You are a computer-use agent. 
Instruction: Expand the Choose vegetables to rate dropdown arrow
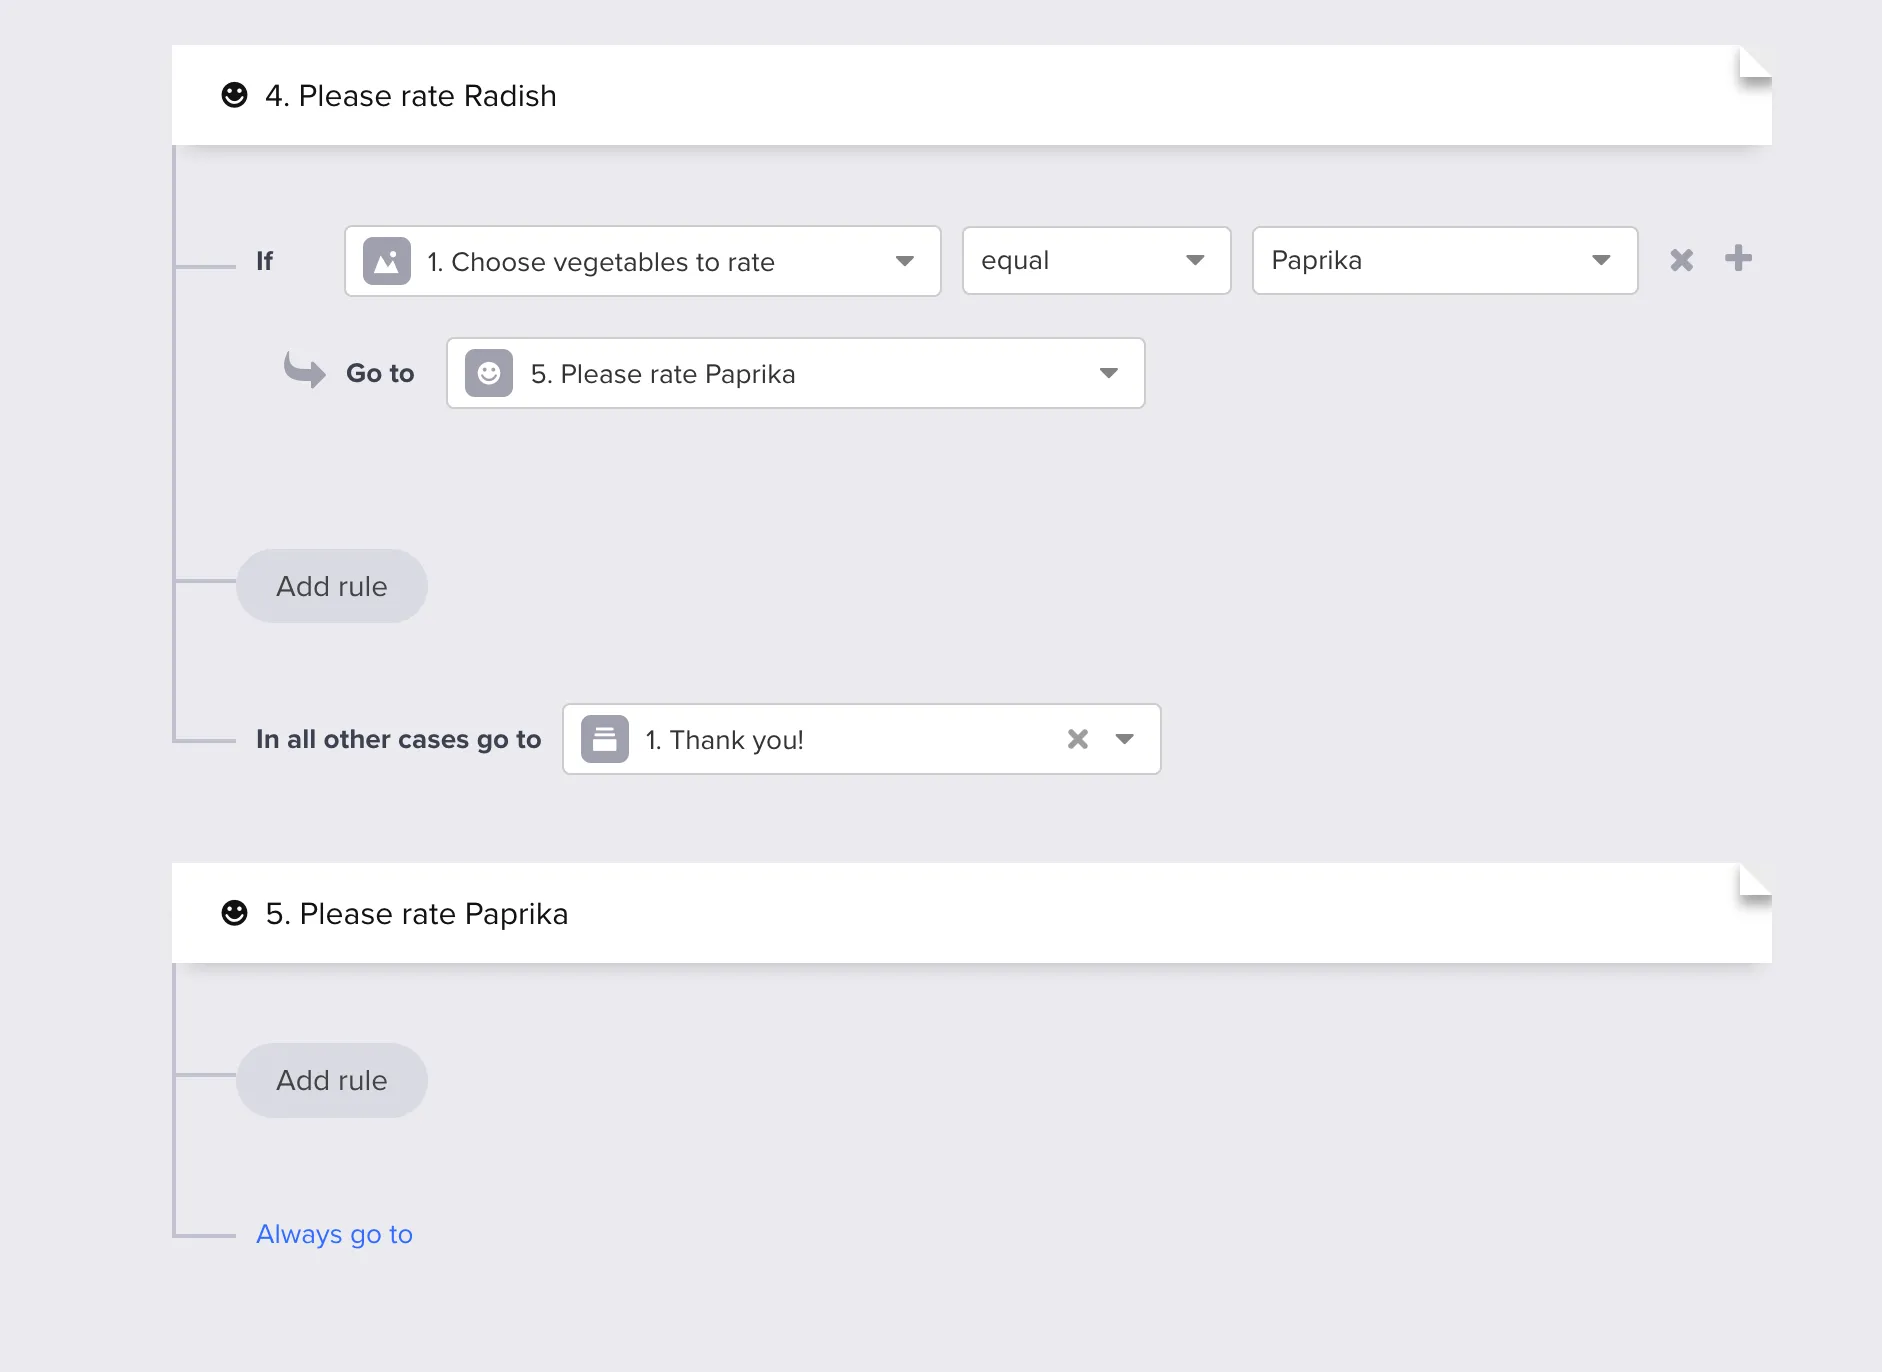[905, 261]
